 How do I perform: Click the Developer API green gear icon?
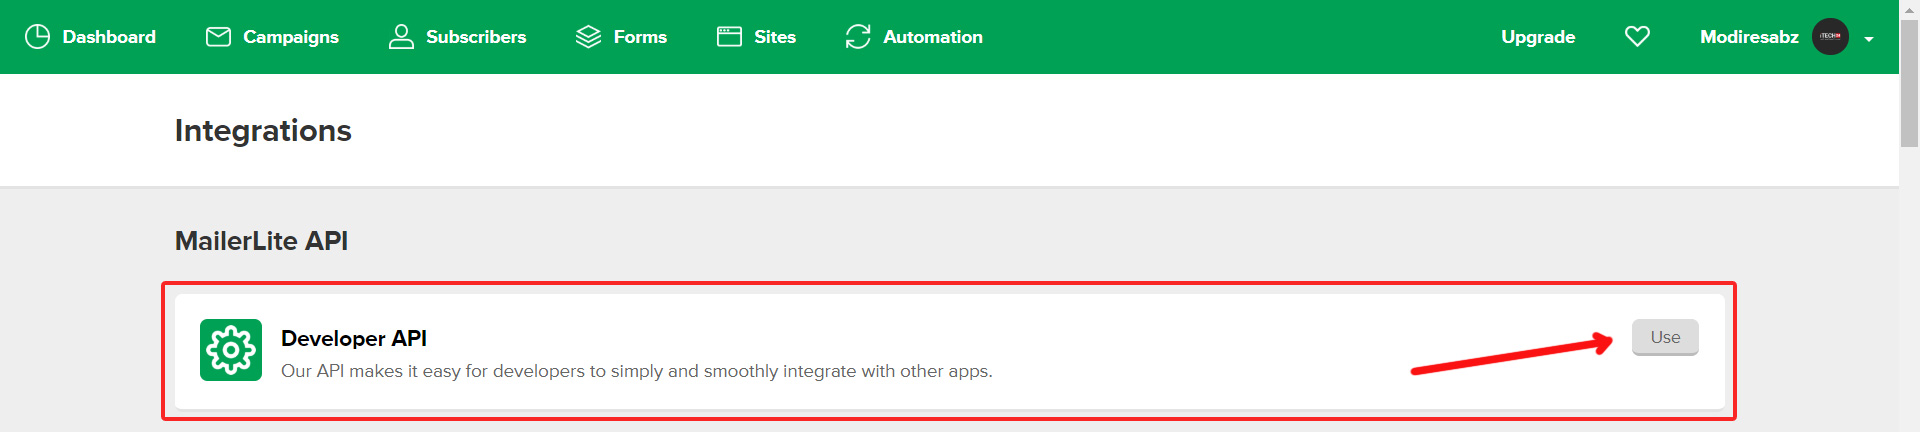[231, 350]
